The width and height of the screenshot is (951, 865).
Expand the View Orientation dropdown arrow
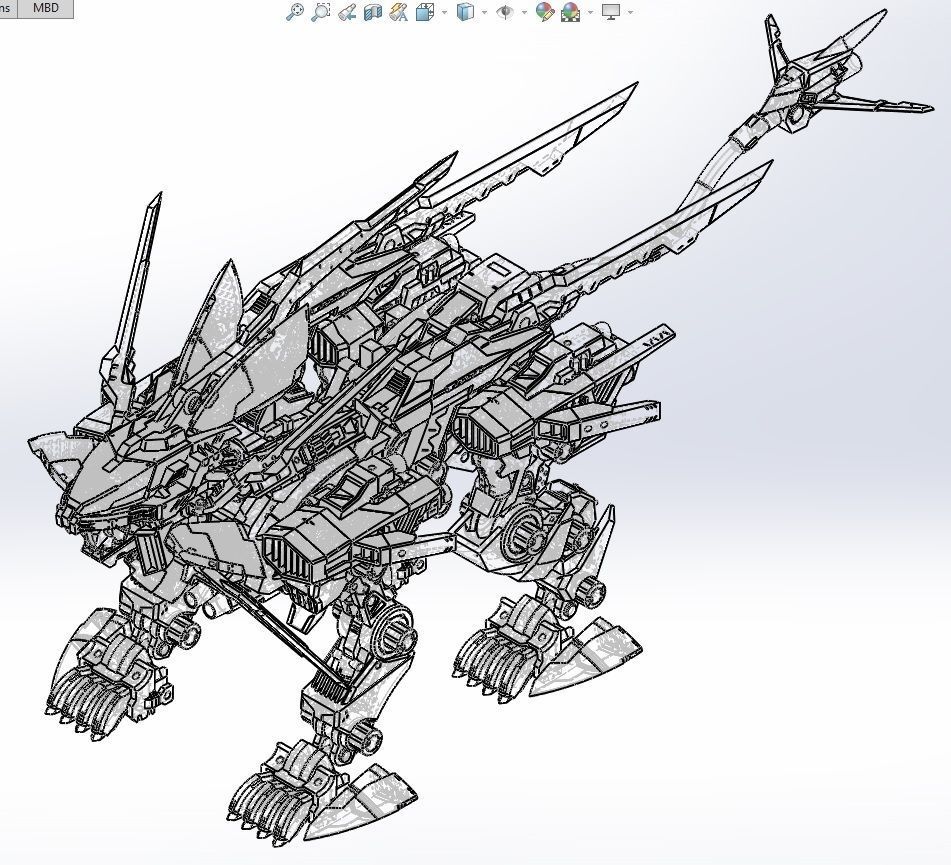point(445,12)
